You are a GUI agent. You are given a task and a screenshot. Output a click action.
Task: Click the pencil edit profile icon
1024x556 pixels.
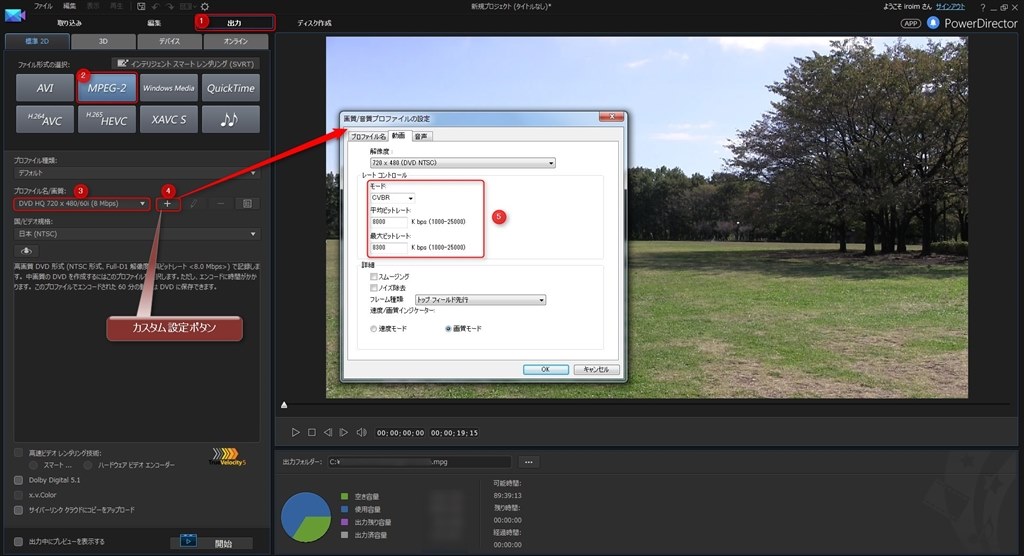click(x=194, y=204)
